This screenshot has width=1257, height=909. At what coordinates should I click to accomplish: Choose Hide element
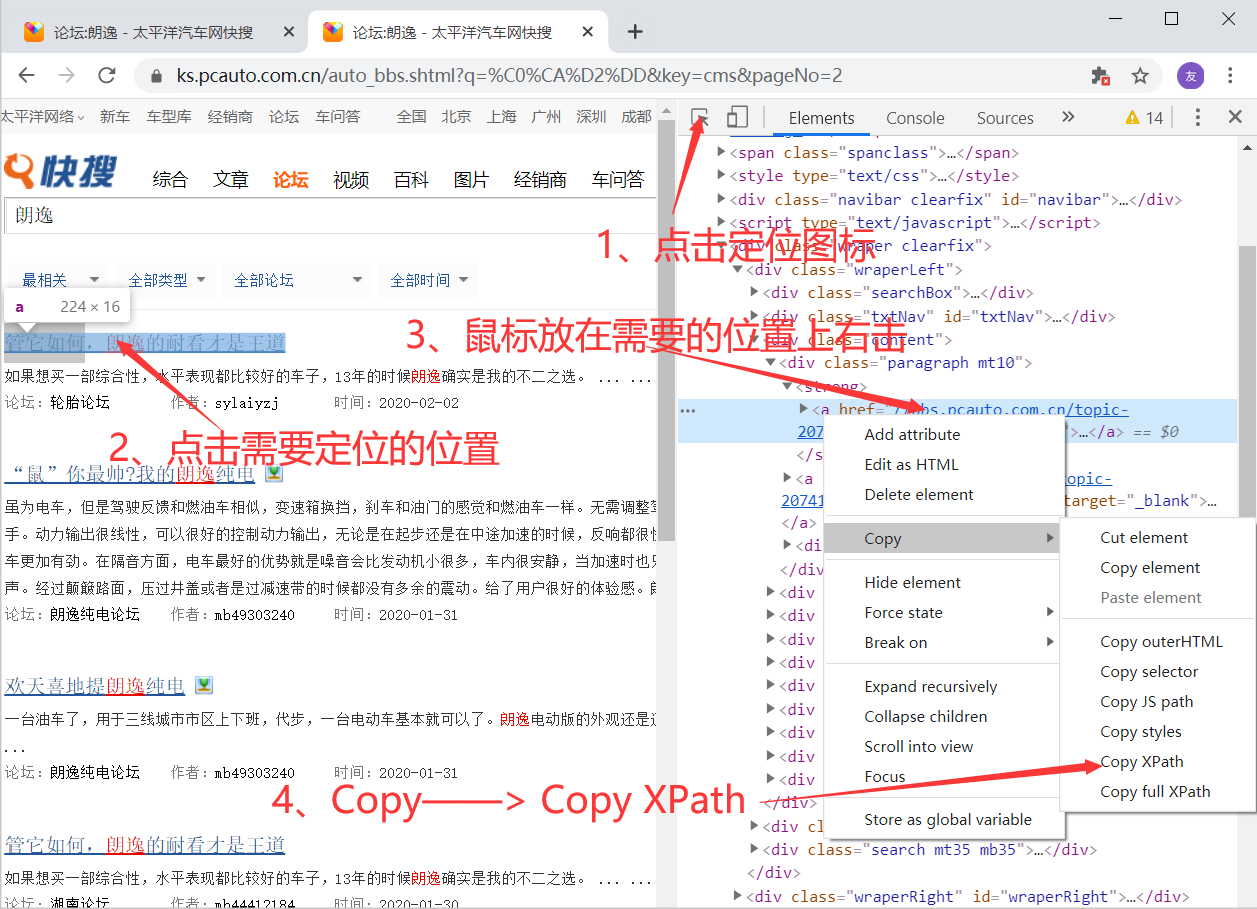[x=912, y=582]
